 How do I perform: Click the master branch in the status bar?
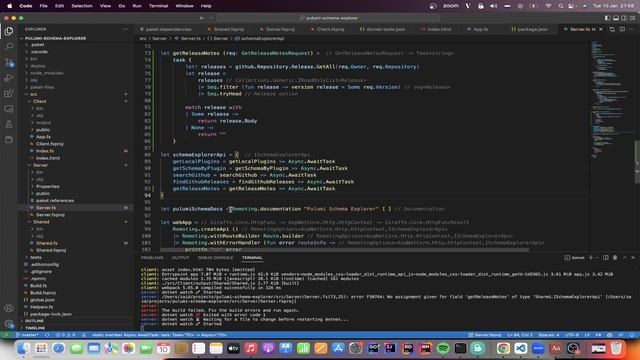coord(27,335)
